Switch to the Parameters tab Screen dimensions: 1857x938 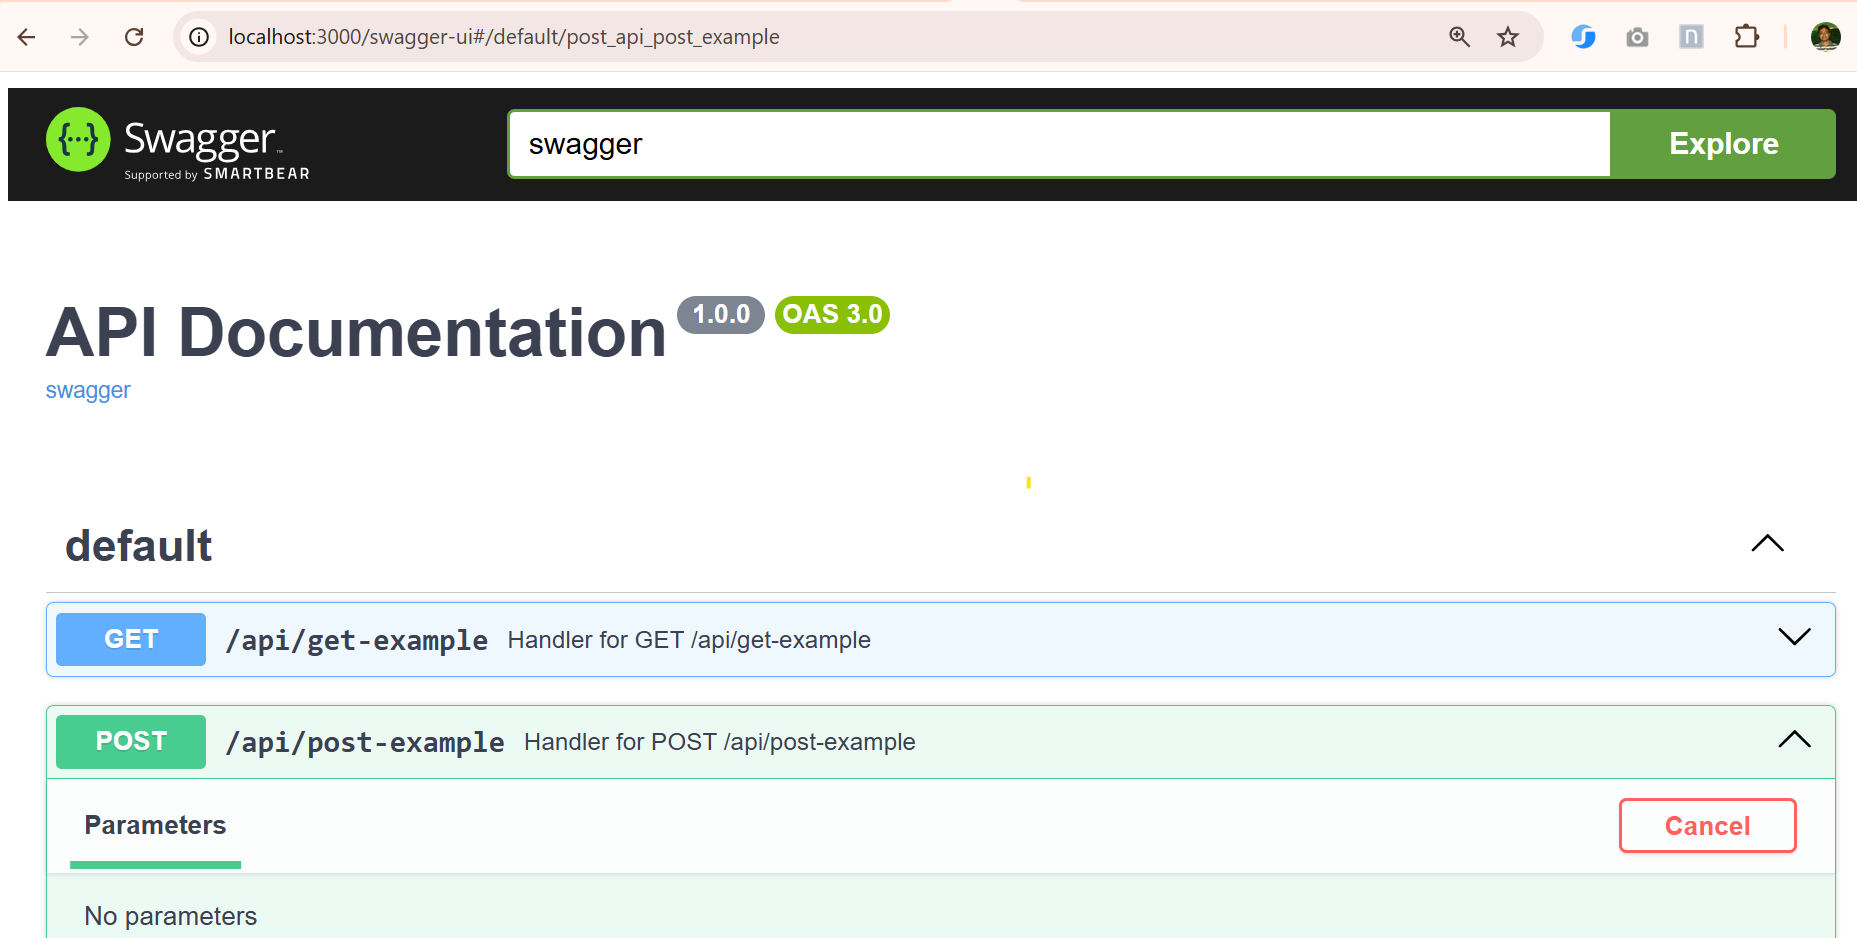155,825
